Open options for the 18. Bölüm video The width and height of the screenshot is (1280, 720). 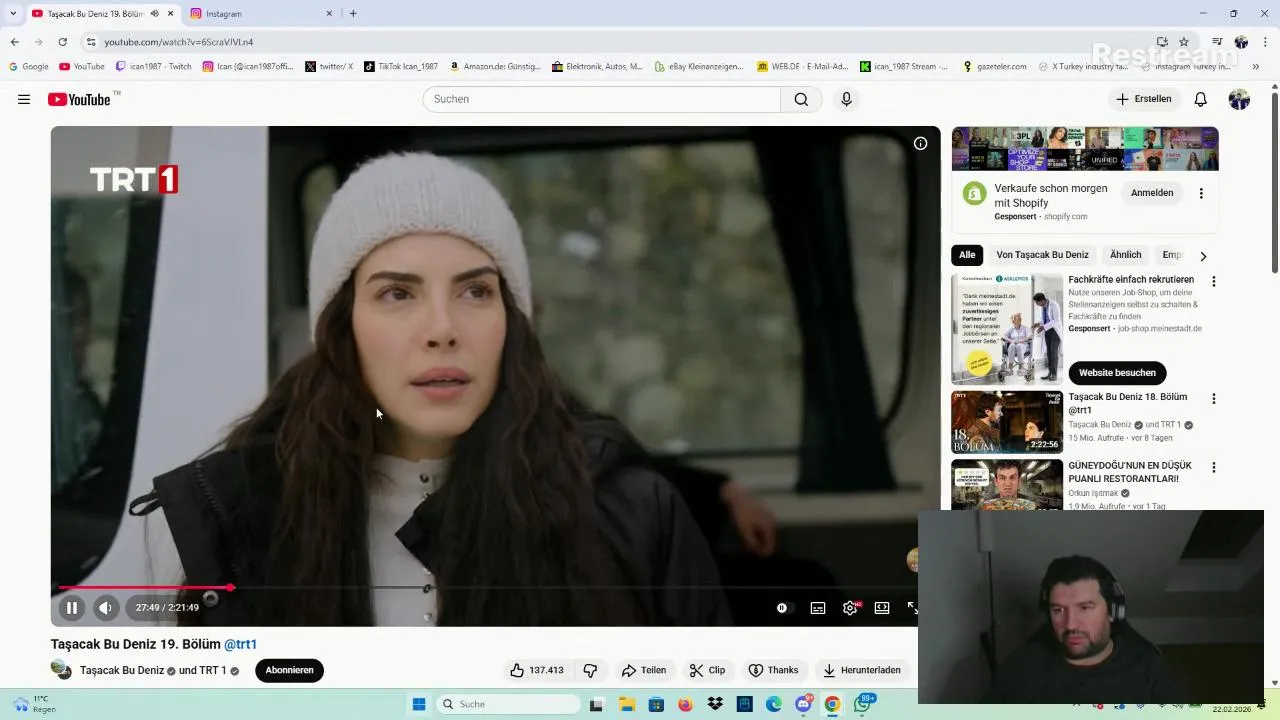tap(1214, 399)
